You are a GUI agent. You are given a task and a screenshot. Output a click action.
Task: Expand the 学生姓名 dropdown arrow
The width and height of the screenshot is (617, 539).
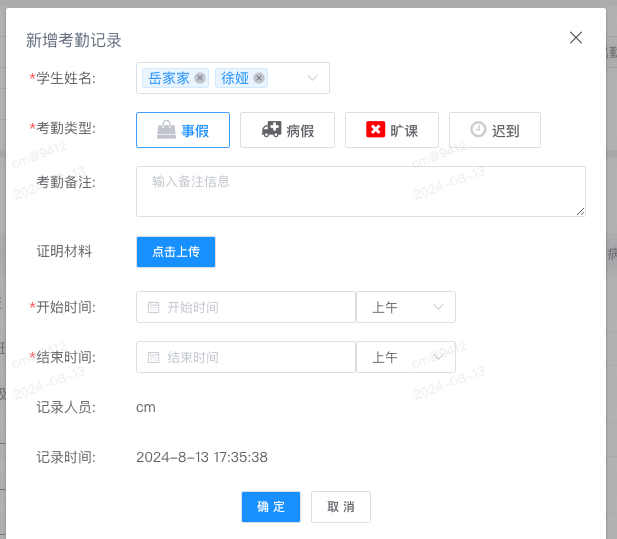point(312,78)
